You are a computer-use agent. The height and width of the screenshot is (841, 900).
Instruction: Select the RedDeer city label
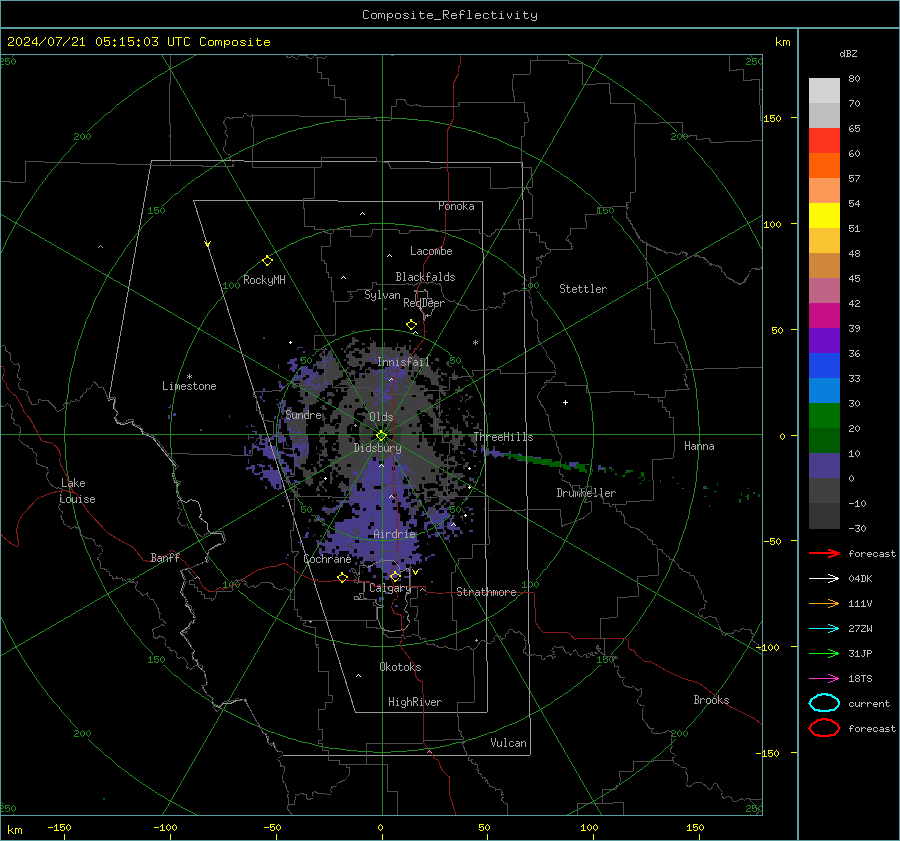(x=424, y=303)
